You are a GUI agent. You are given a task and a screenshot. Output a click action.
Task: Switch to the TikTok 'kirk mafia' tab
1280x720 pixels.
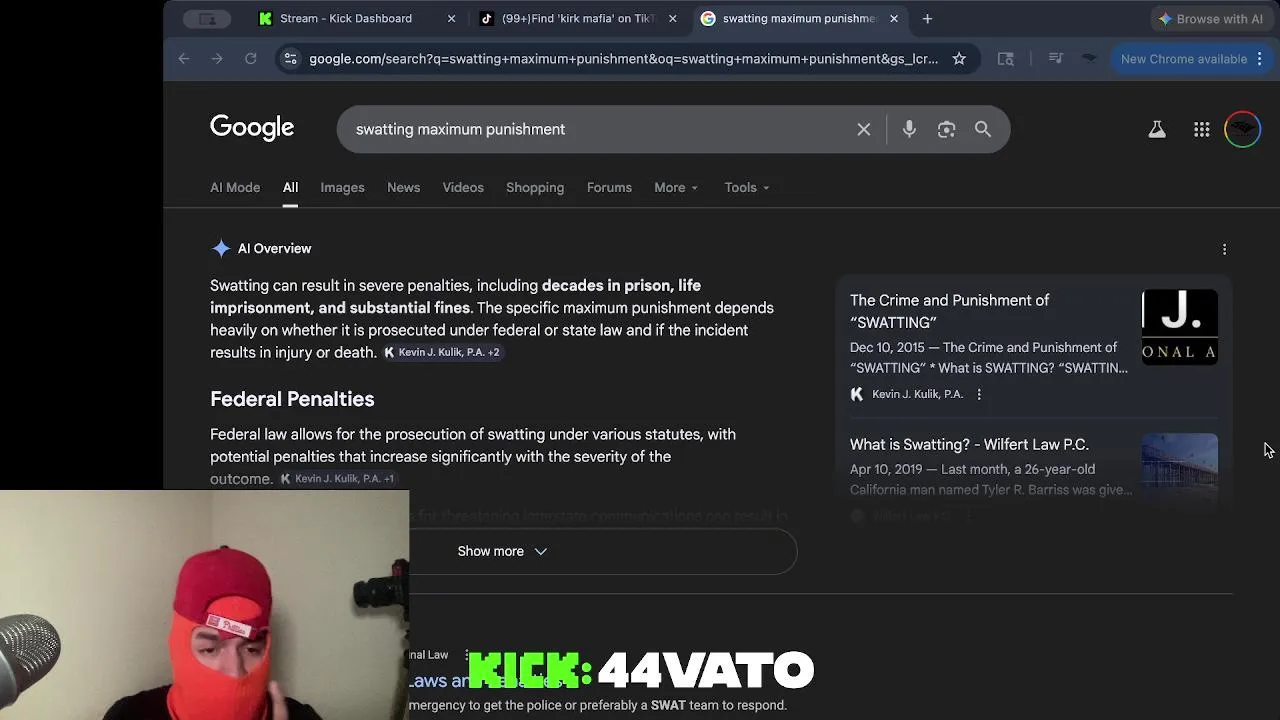click(578, 18)
